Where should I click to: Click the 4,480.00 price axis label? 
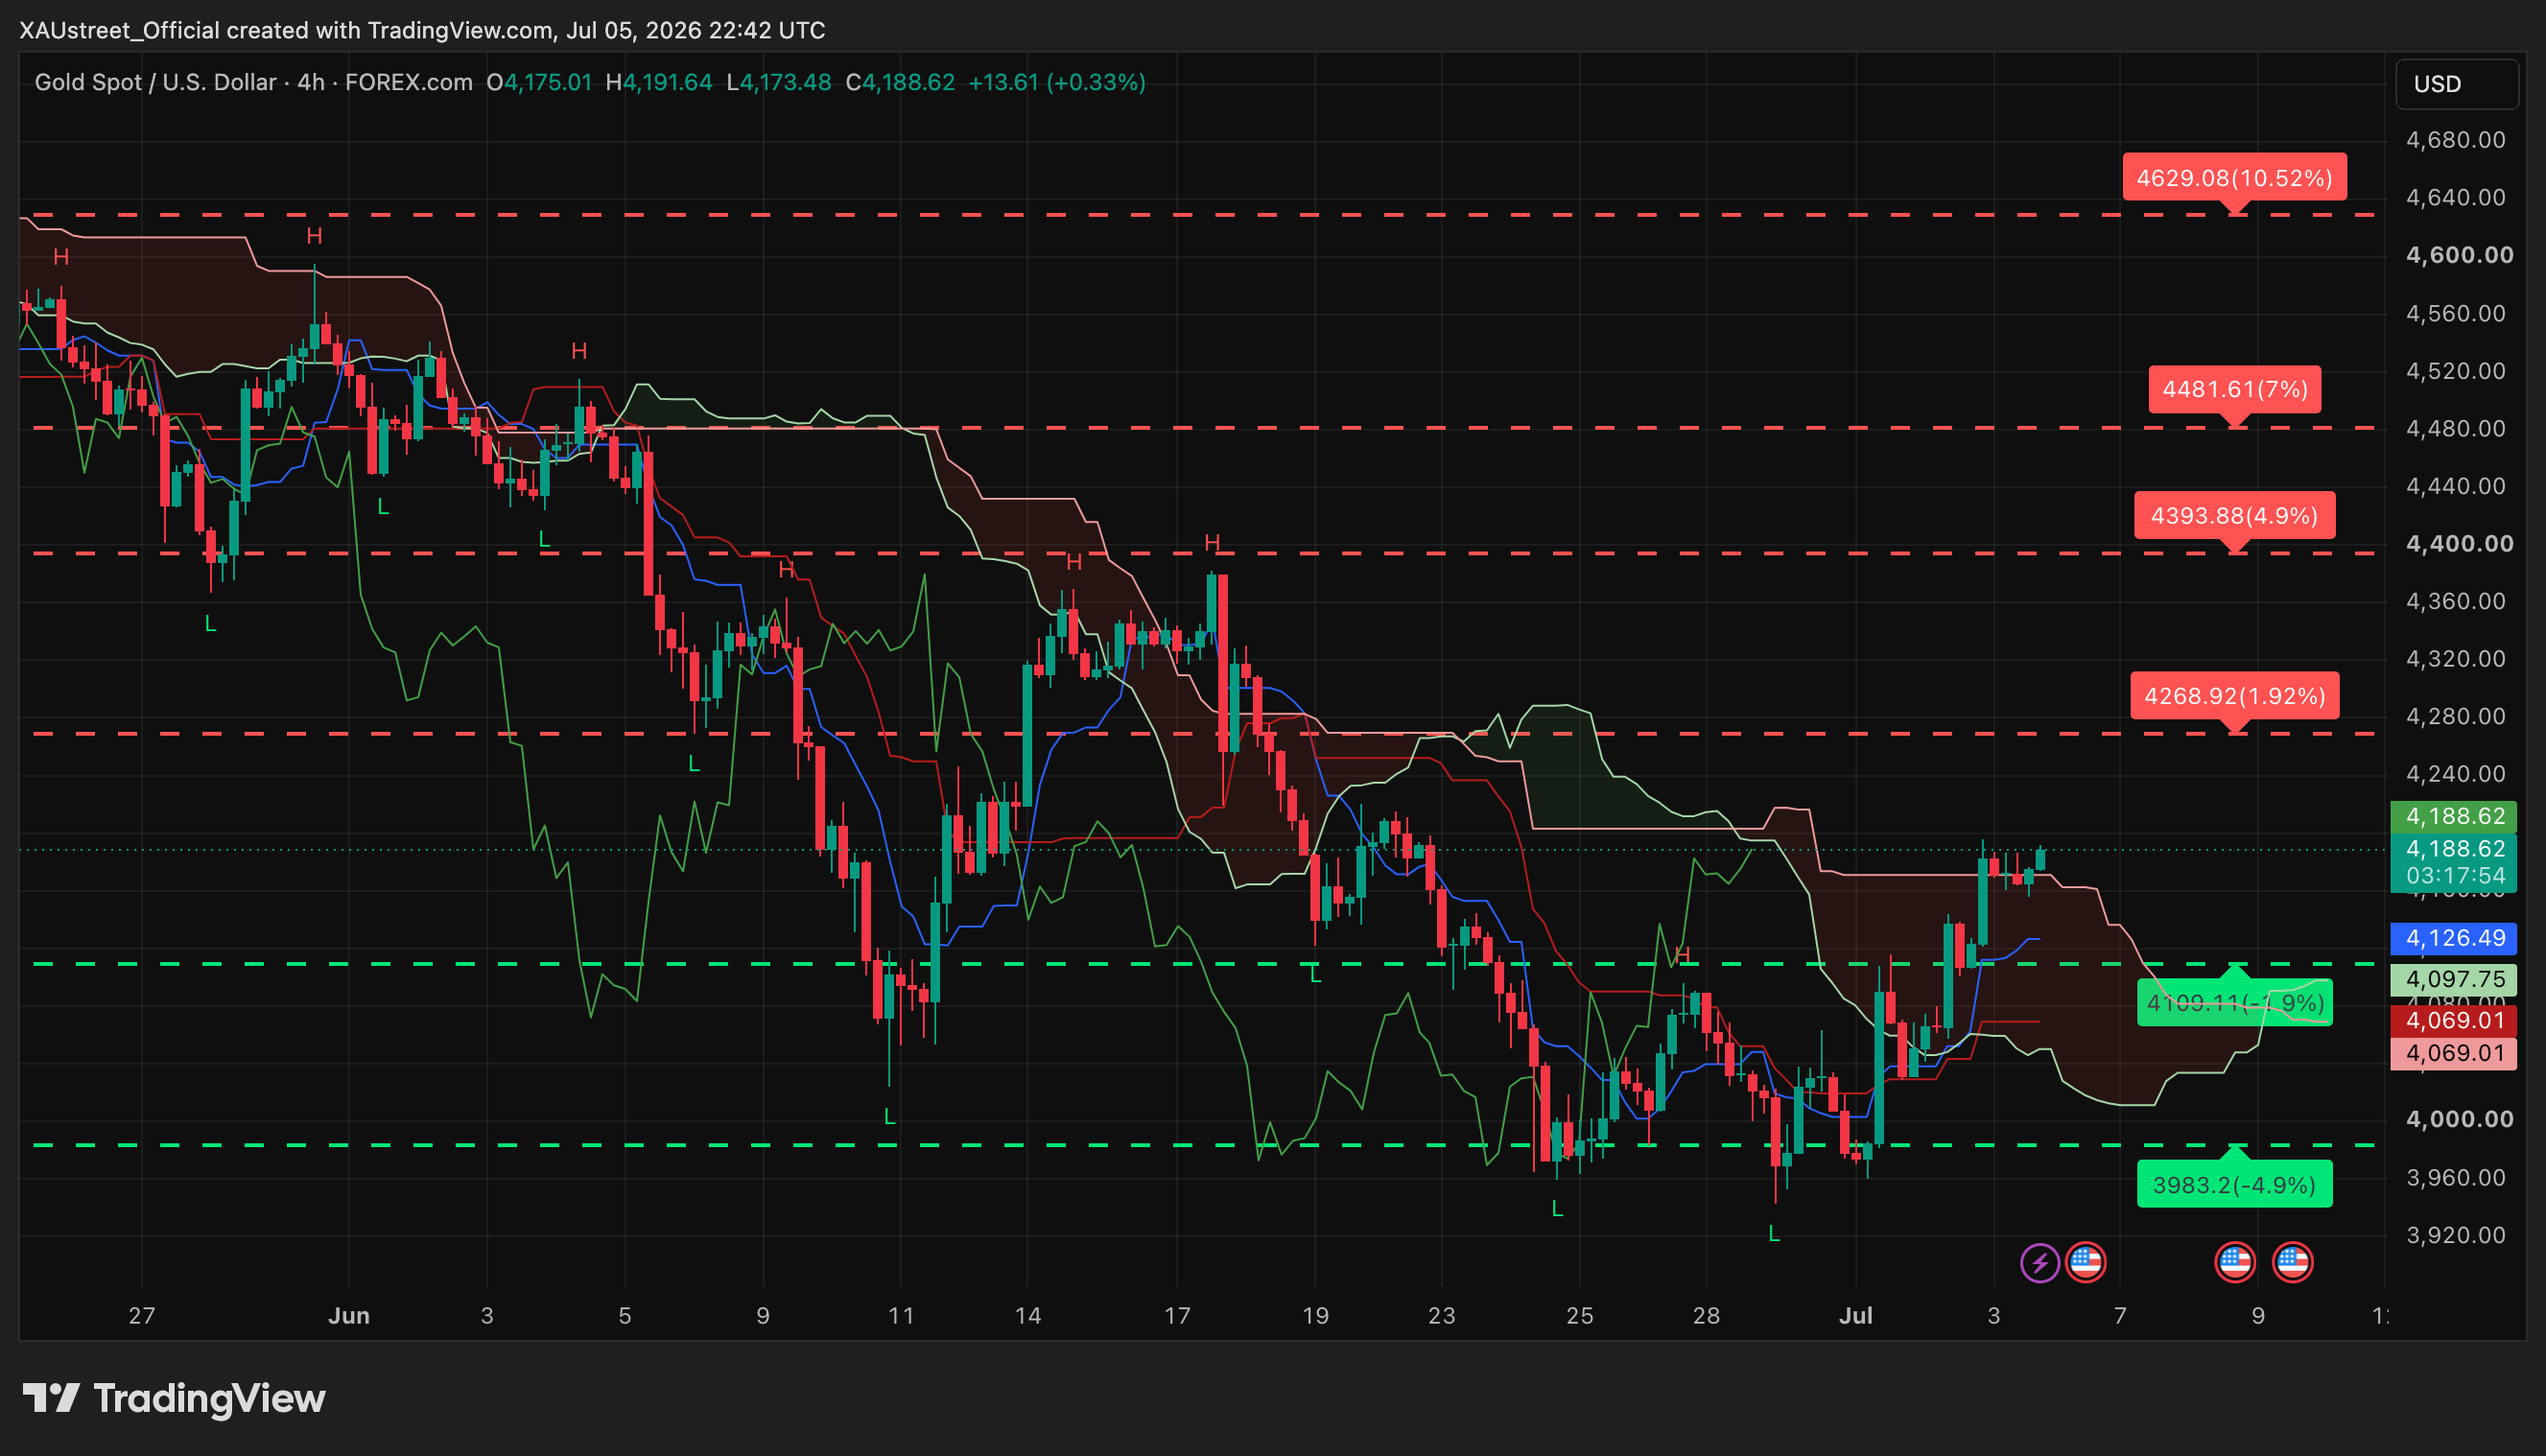click(2456, 429)
